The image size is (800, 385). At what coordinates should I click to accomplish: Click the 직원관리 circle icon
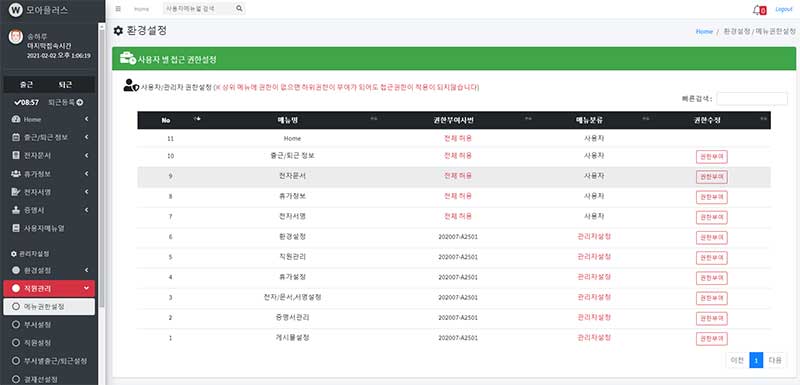[x=15, y=289]
